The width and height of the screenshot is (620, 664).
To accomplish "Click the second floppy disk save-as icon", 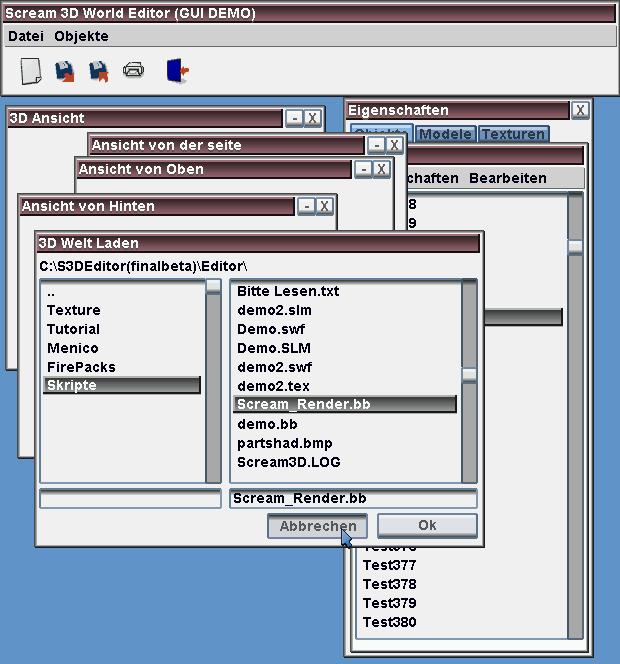I will [98, 71].
